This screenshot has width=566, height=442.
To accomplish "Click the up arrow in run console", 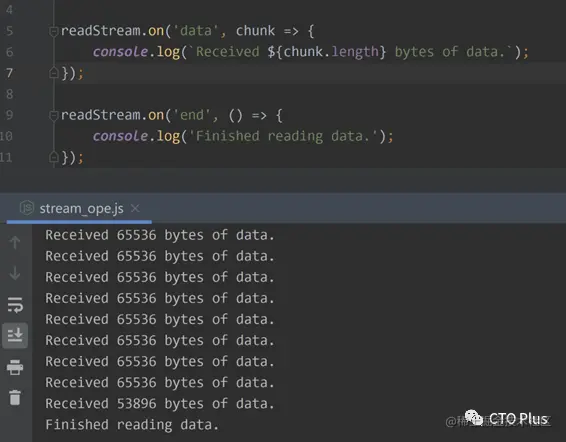I will coord(15,242).
